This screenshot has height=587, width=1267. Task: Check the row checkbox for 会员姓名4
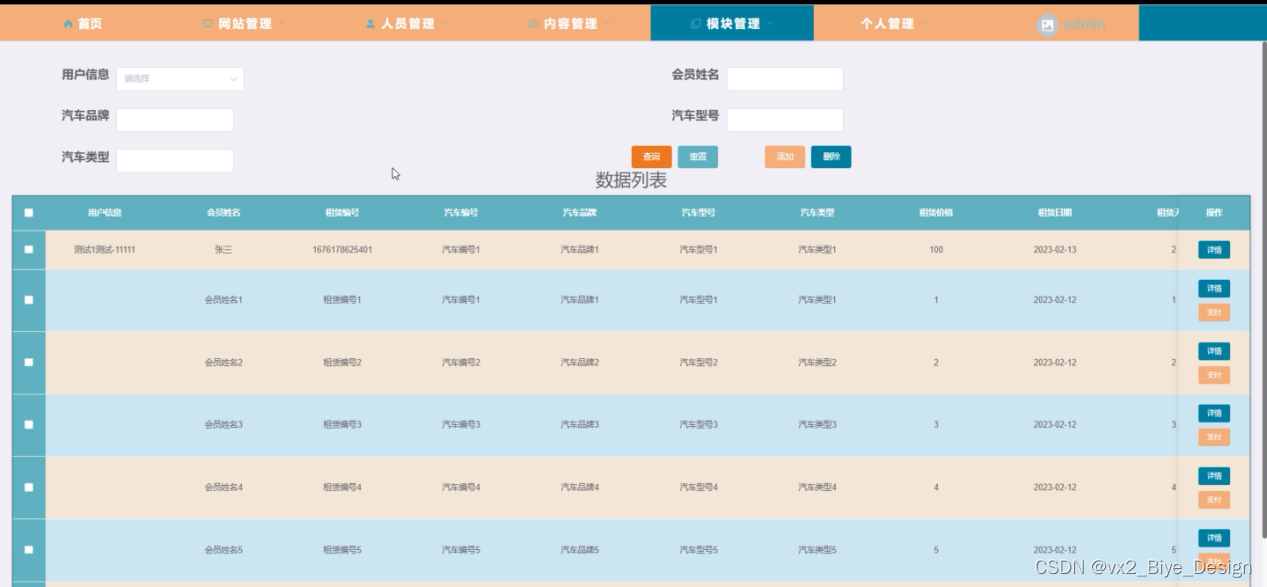coord(28,487)
